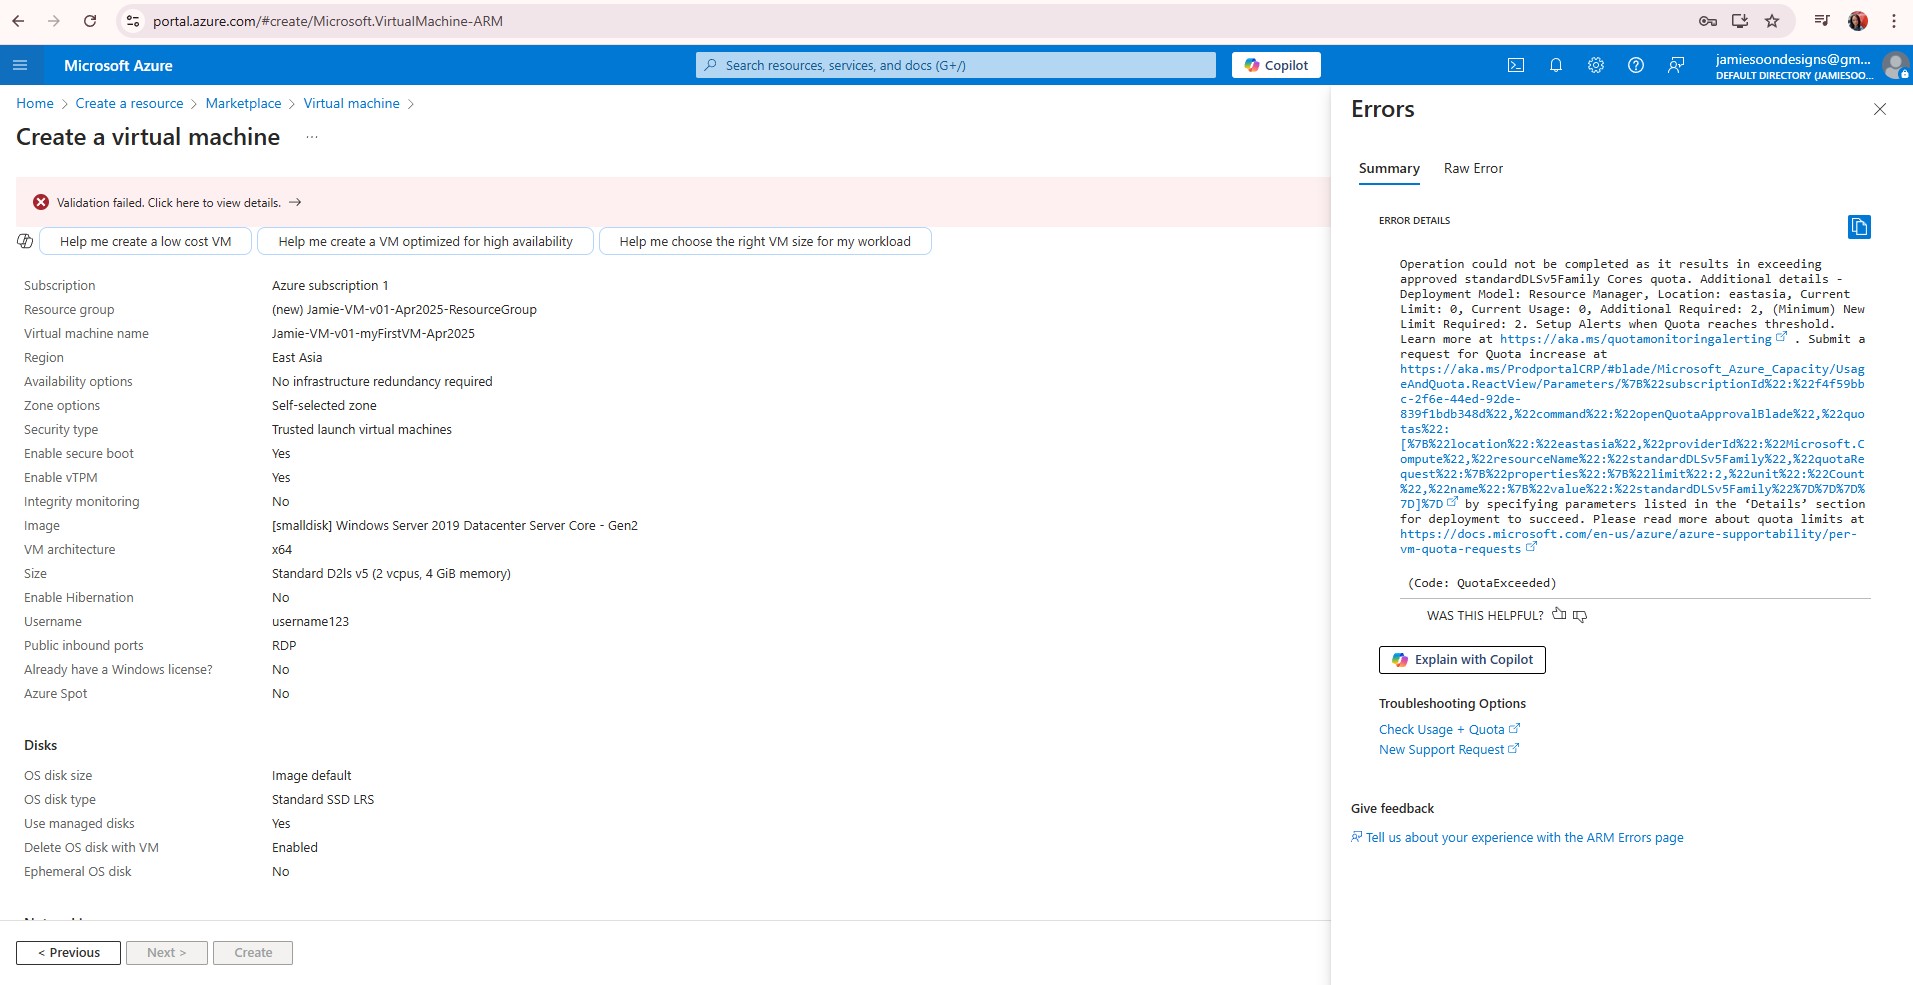Navigate to the Create a resource breadcrumb
The height and width of the screenshot is (985, 1913).
tap(129, 104)
